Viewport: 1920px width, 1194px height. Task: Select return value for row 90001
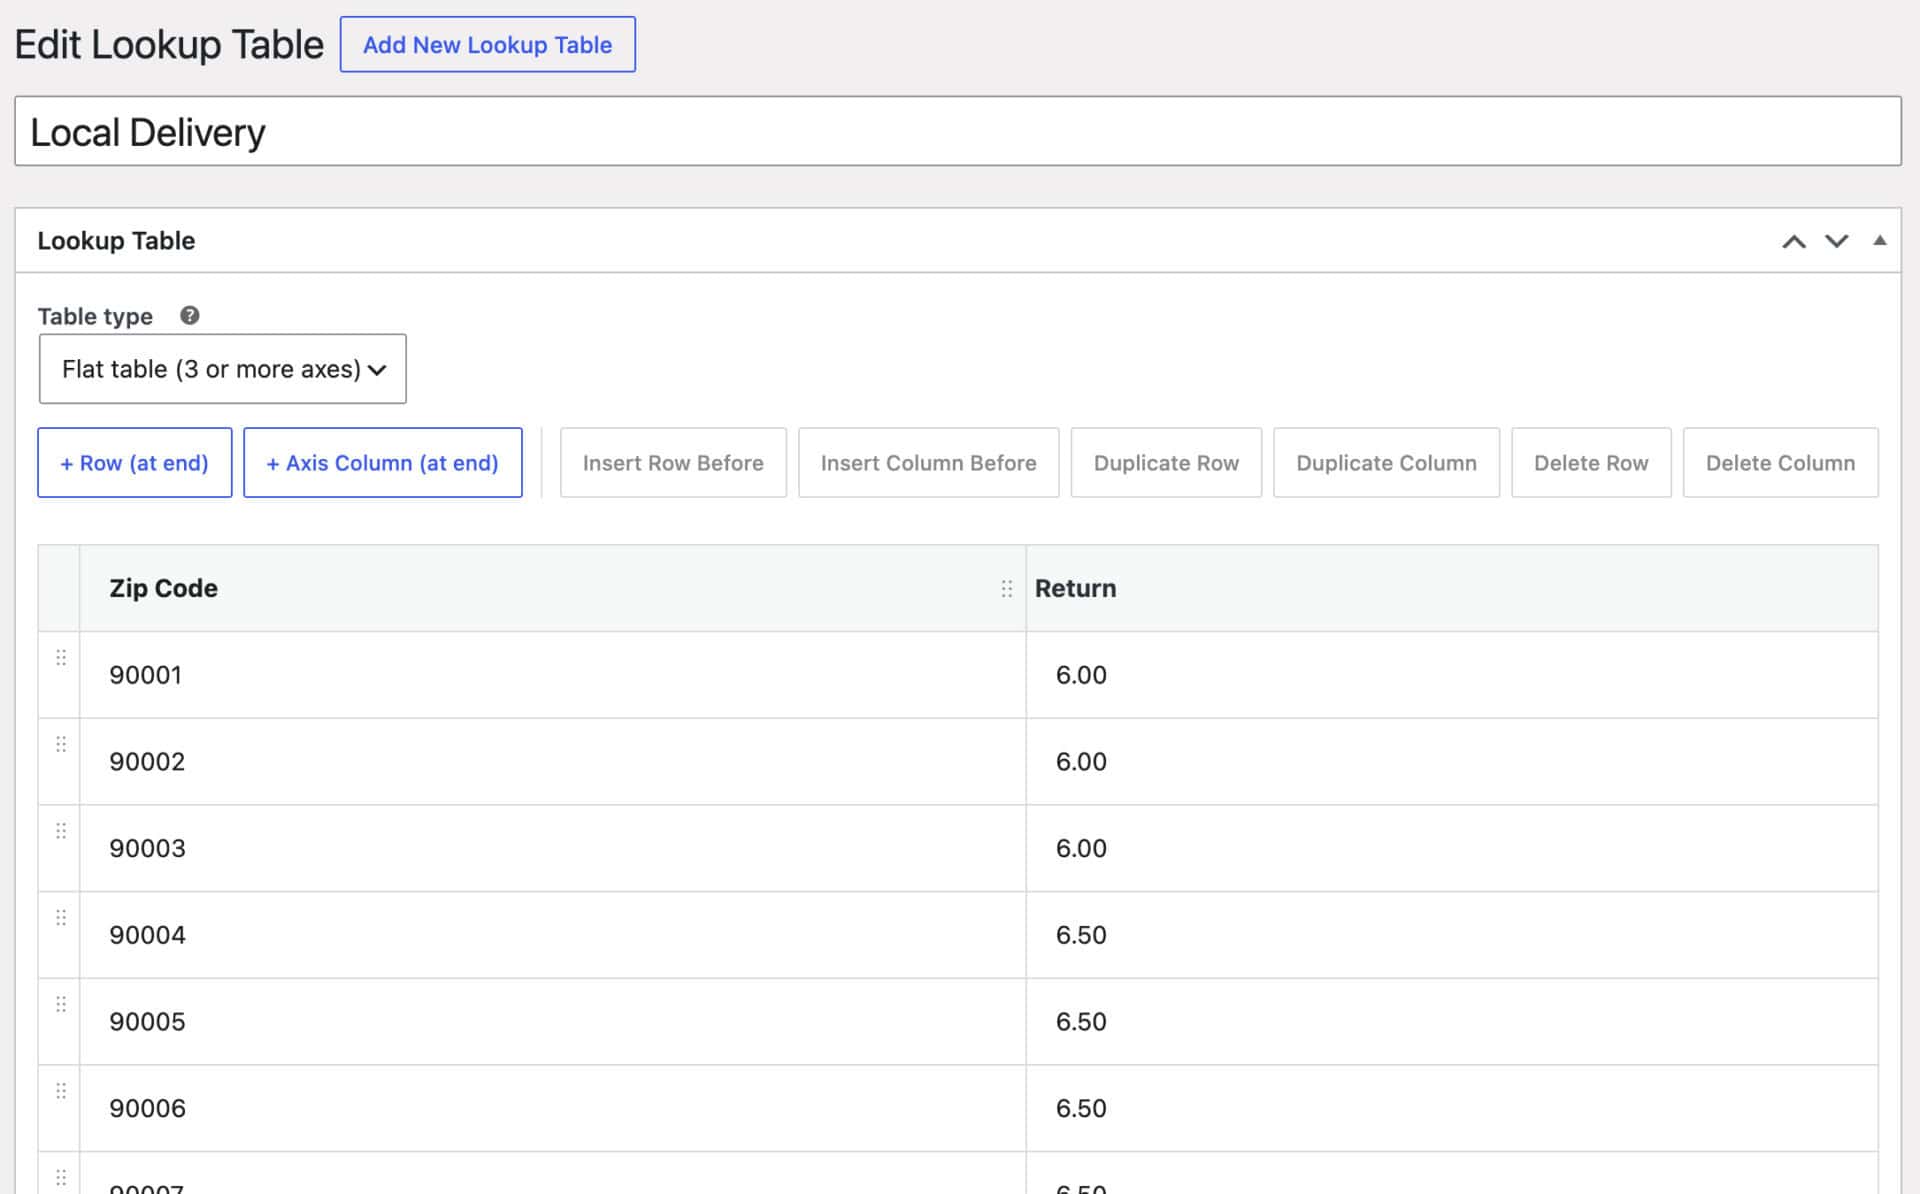click(1452, 675)
